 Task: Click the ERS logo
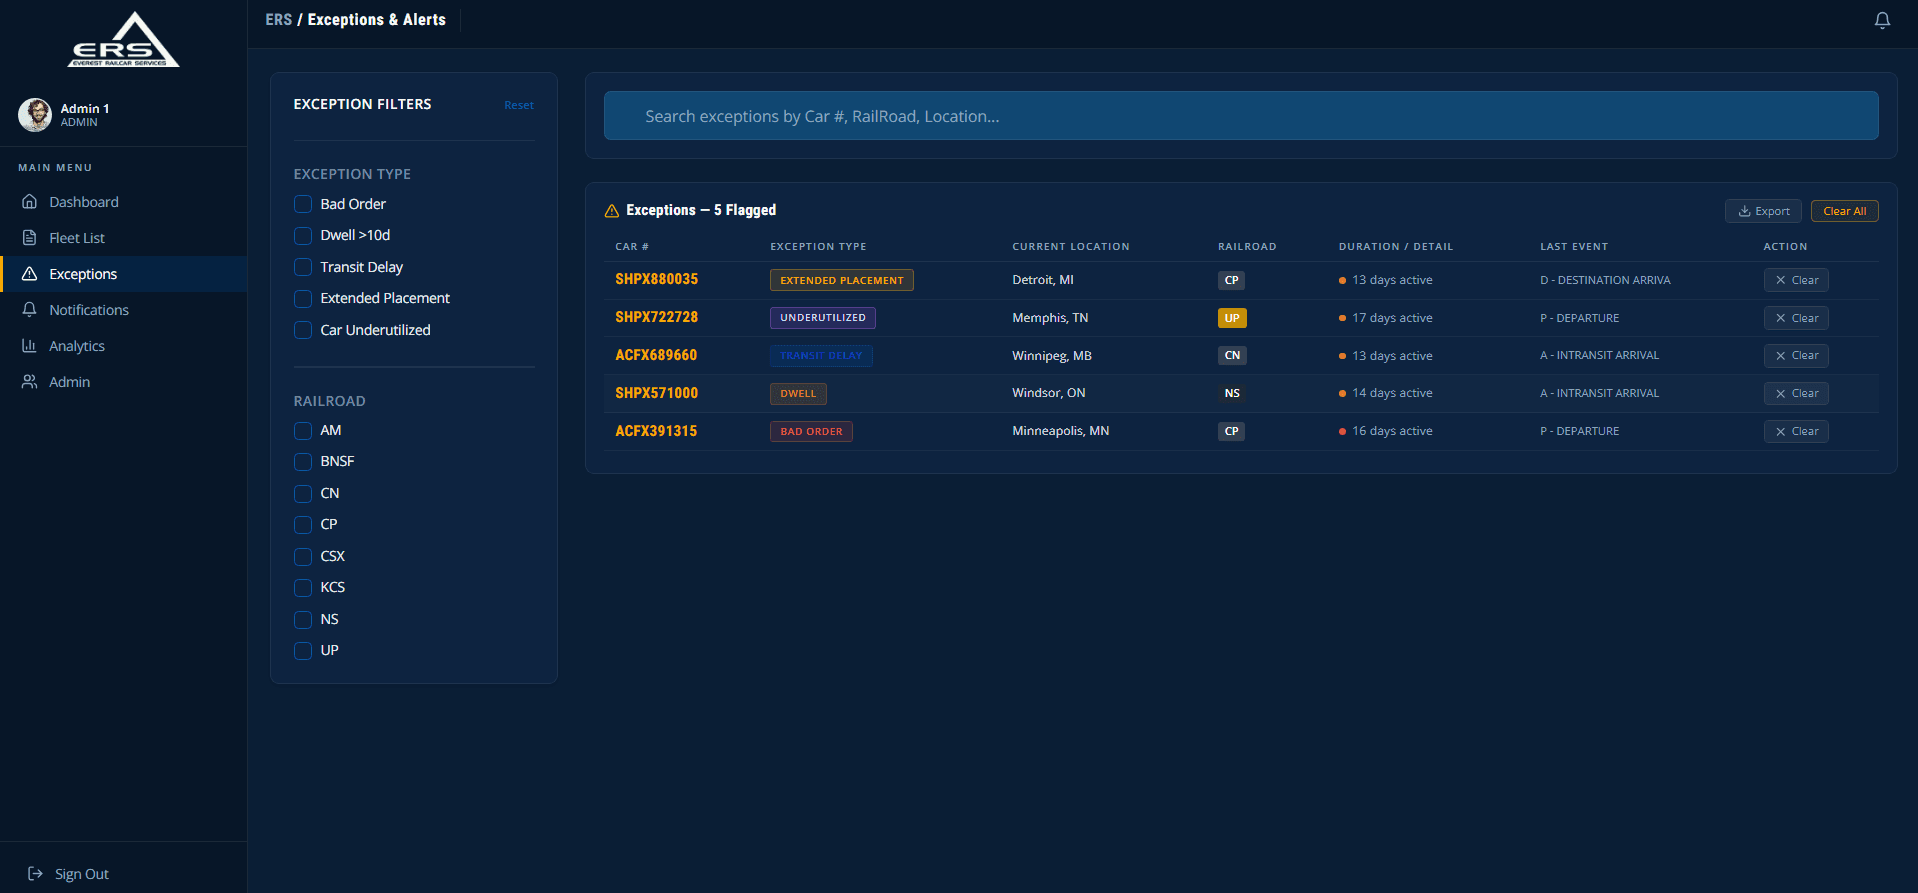(x=123, y=40)
